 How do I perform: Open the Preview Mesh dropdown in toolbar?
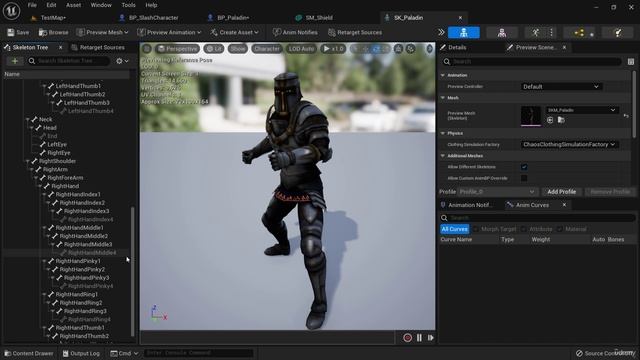(102, 32)
